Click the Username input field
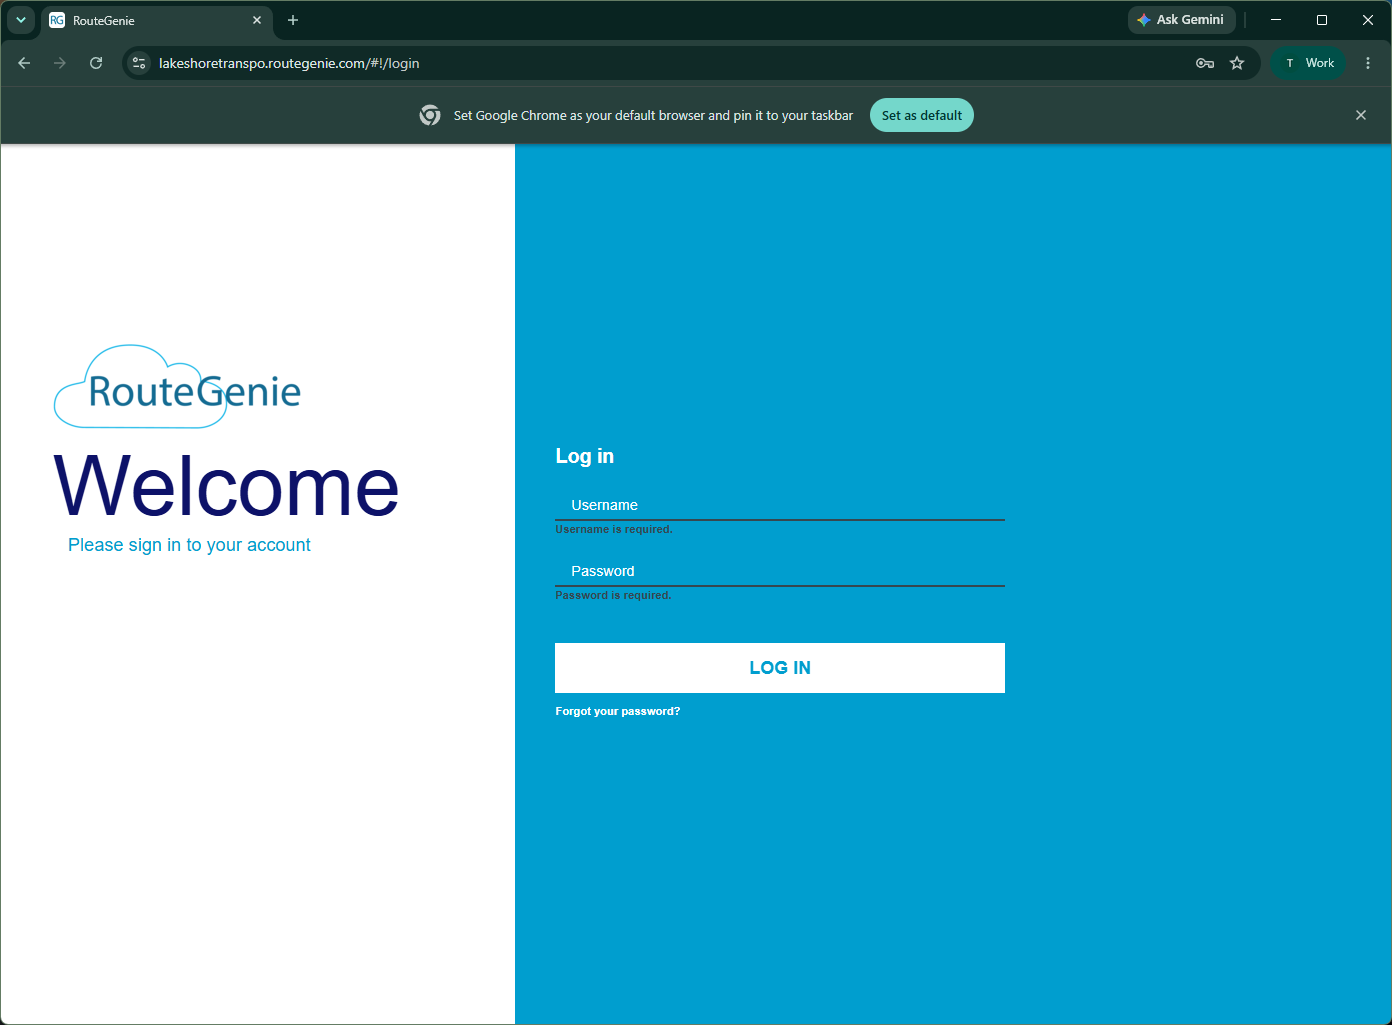 780,505
